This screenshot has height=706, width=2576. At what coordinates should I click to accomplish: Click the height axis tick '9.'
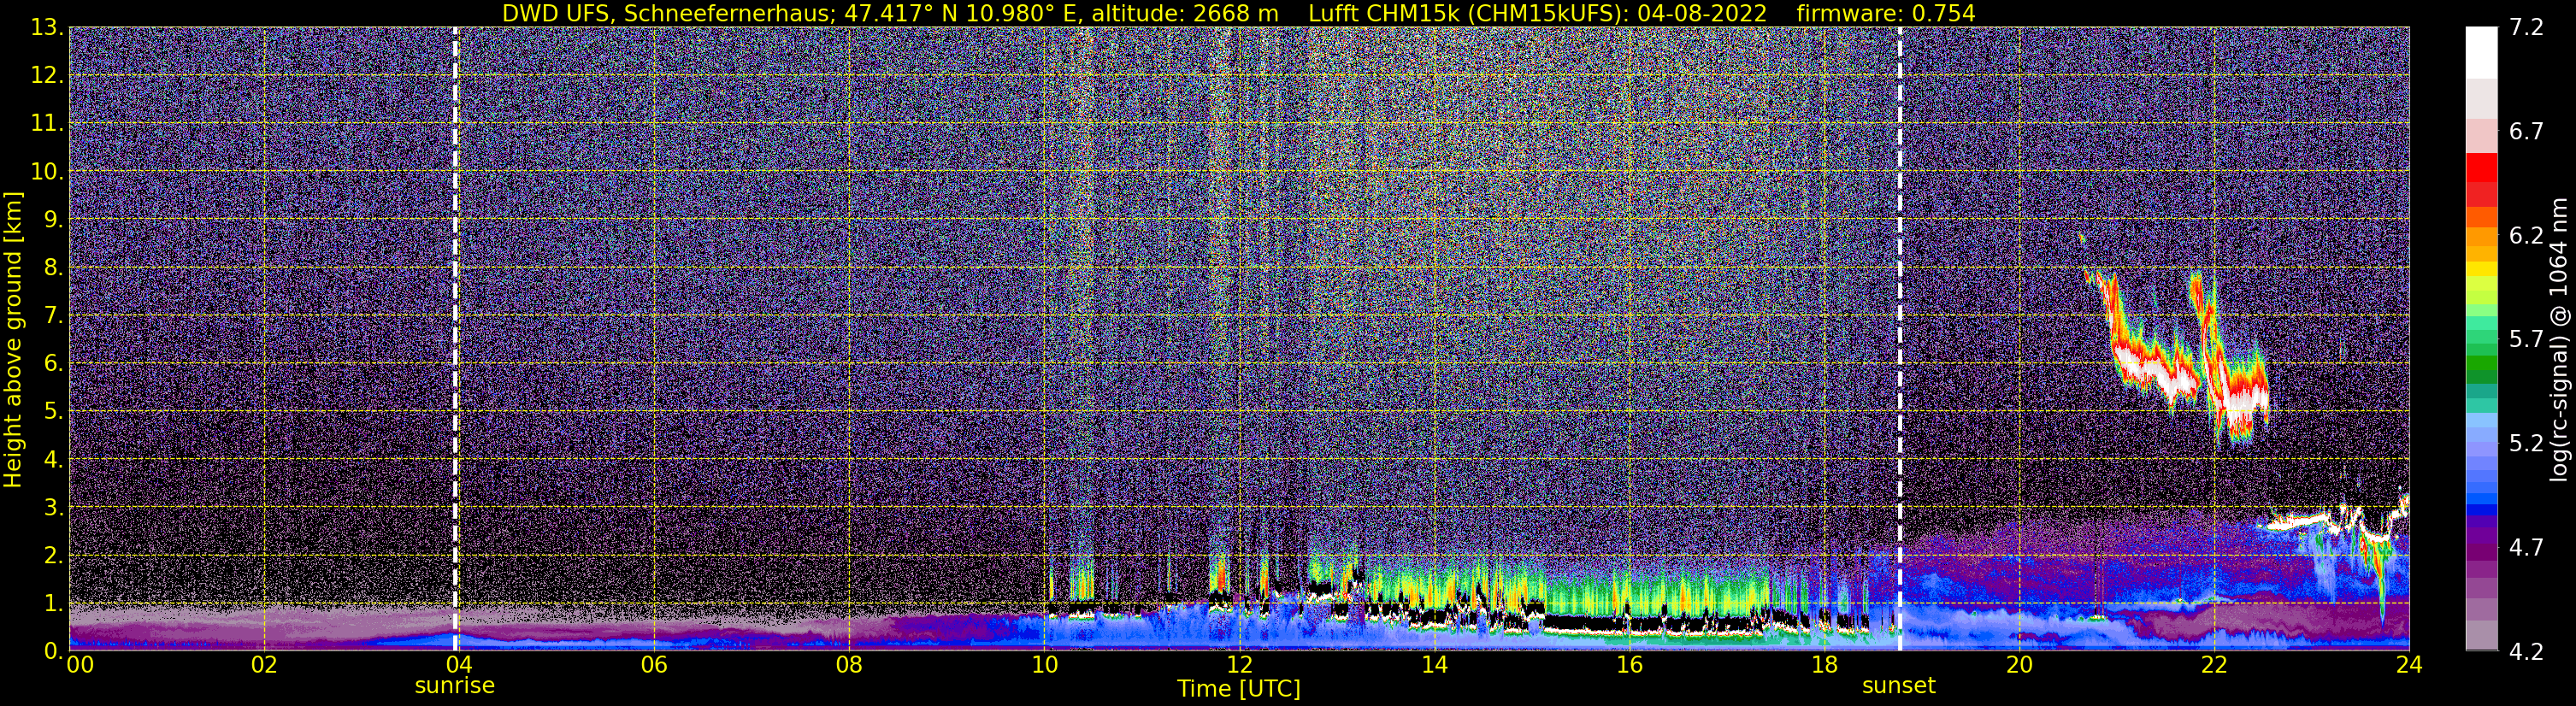(x=53, y=220)
